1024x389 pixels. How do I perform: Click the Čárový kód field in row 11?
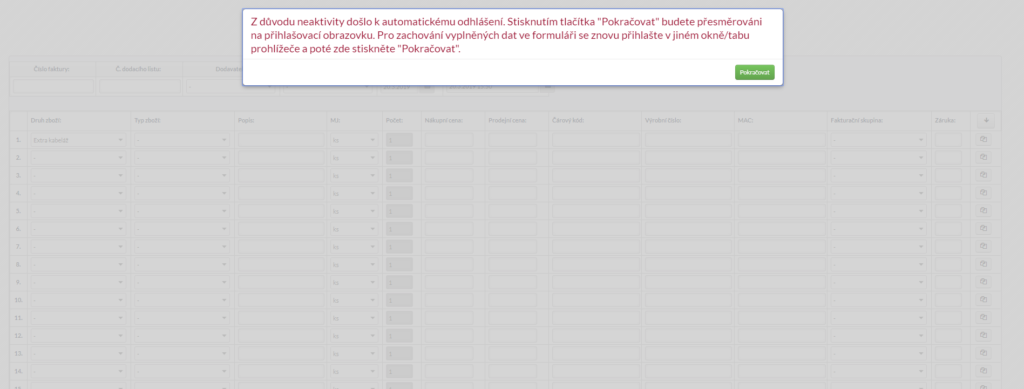point(596,318)
